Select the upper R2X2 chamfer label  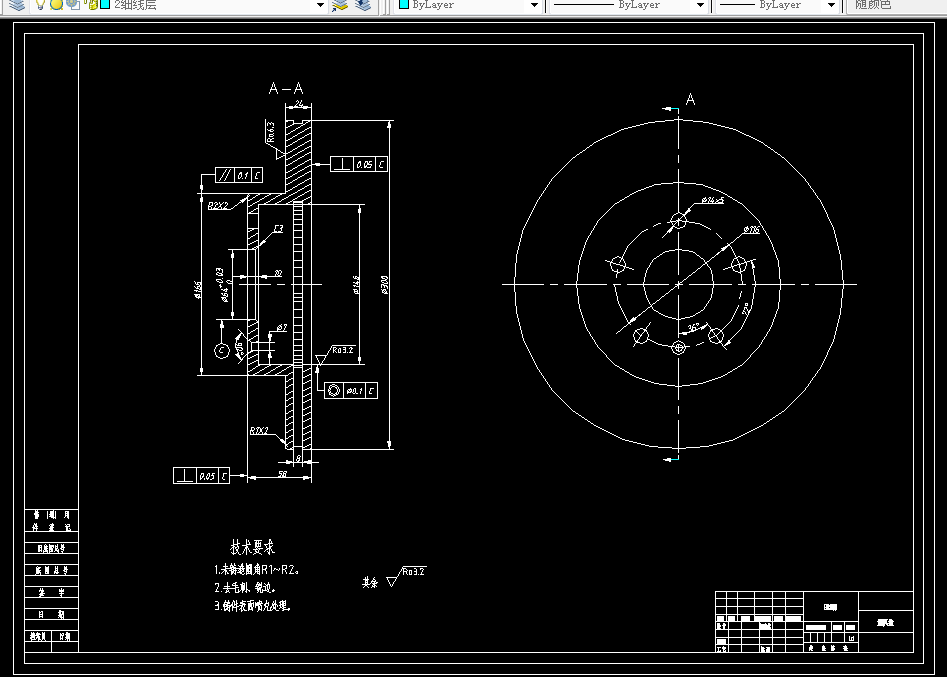[x=218, y=206]
